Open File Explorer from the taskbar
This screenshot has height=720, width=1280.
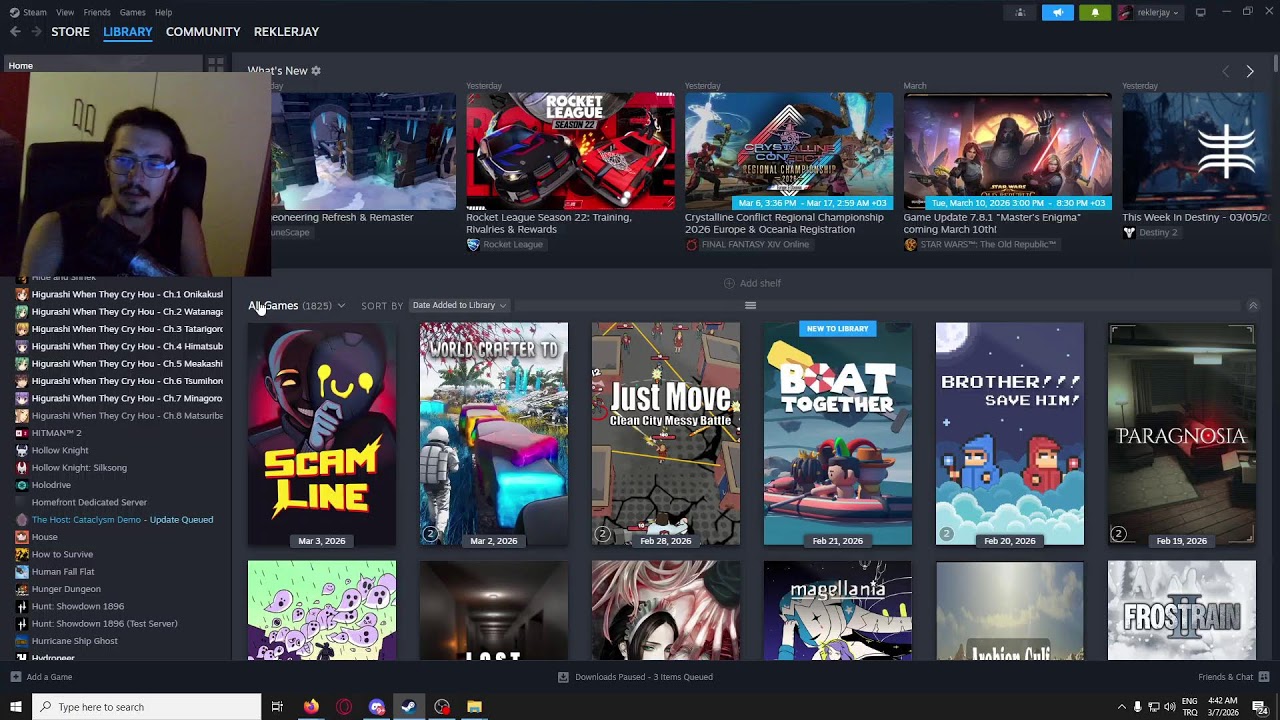pyautogui.click(x=474, y=707)
